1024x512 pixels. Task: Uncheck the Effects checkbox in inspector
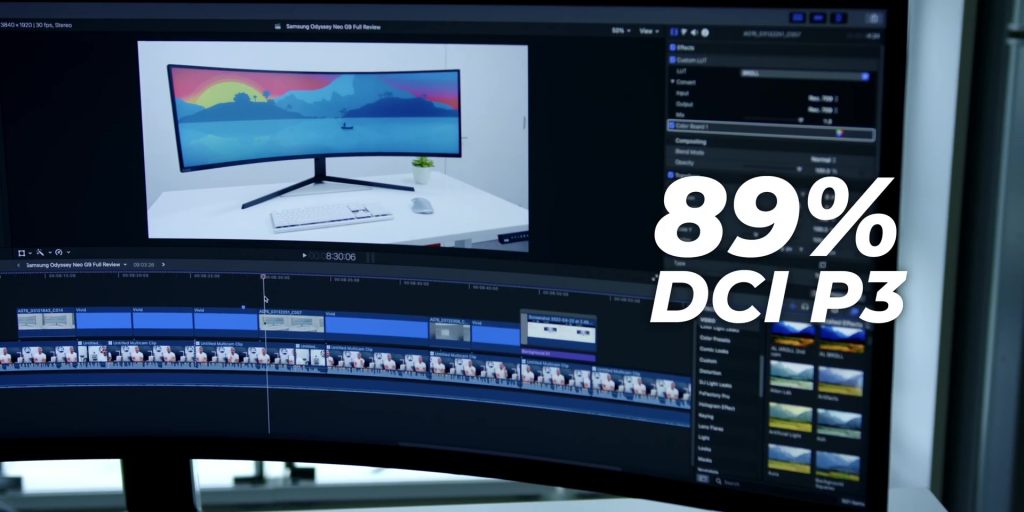[673, 48]
